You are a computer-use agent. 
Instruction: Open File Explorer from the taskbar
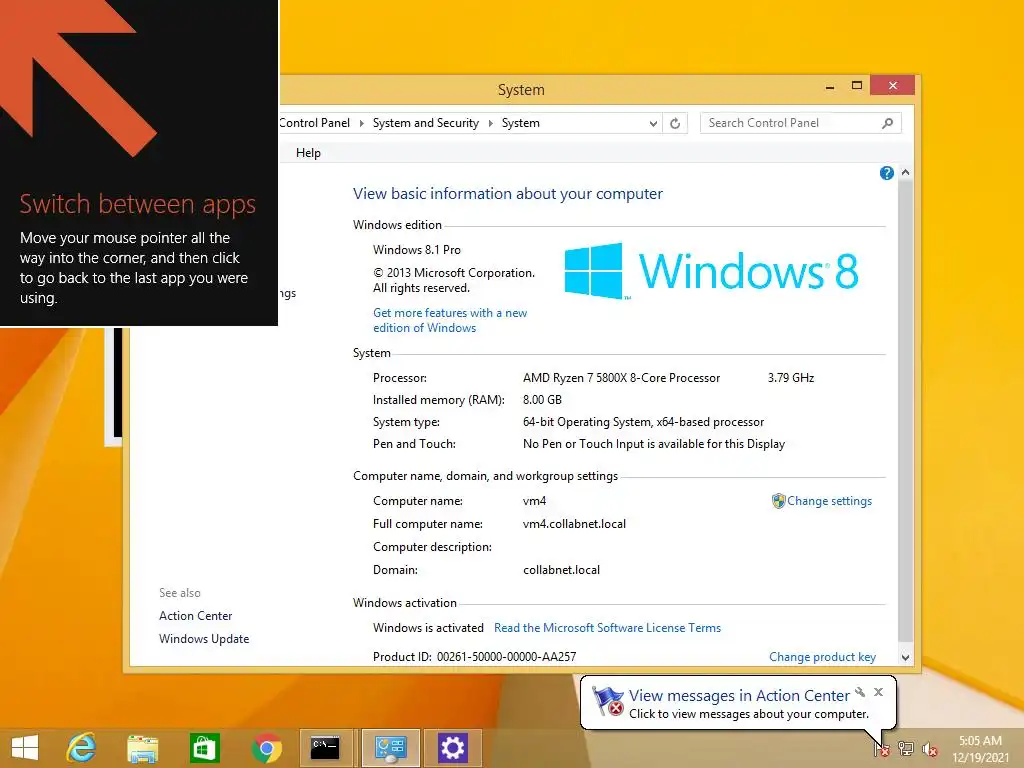[x=142, y=748]
